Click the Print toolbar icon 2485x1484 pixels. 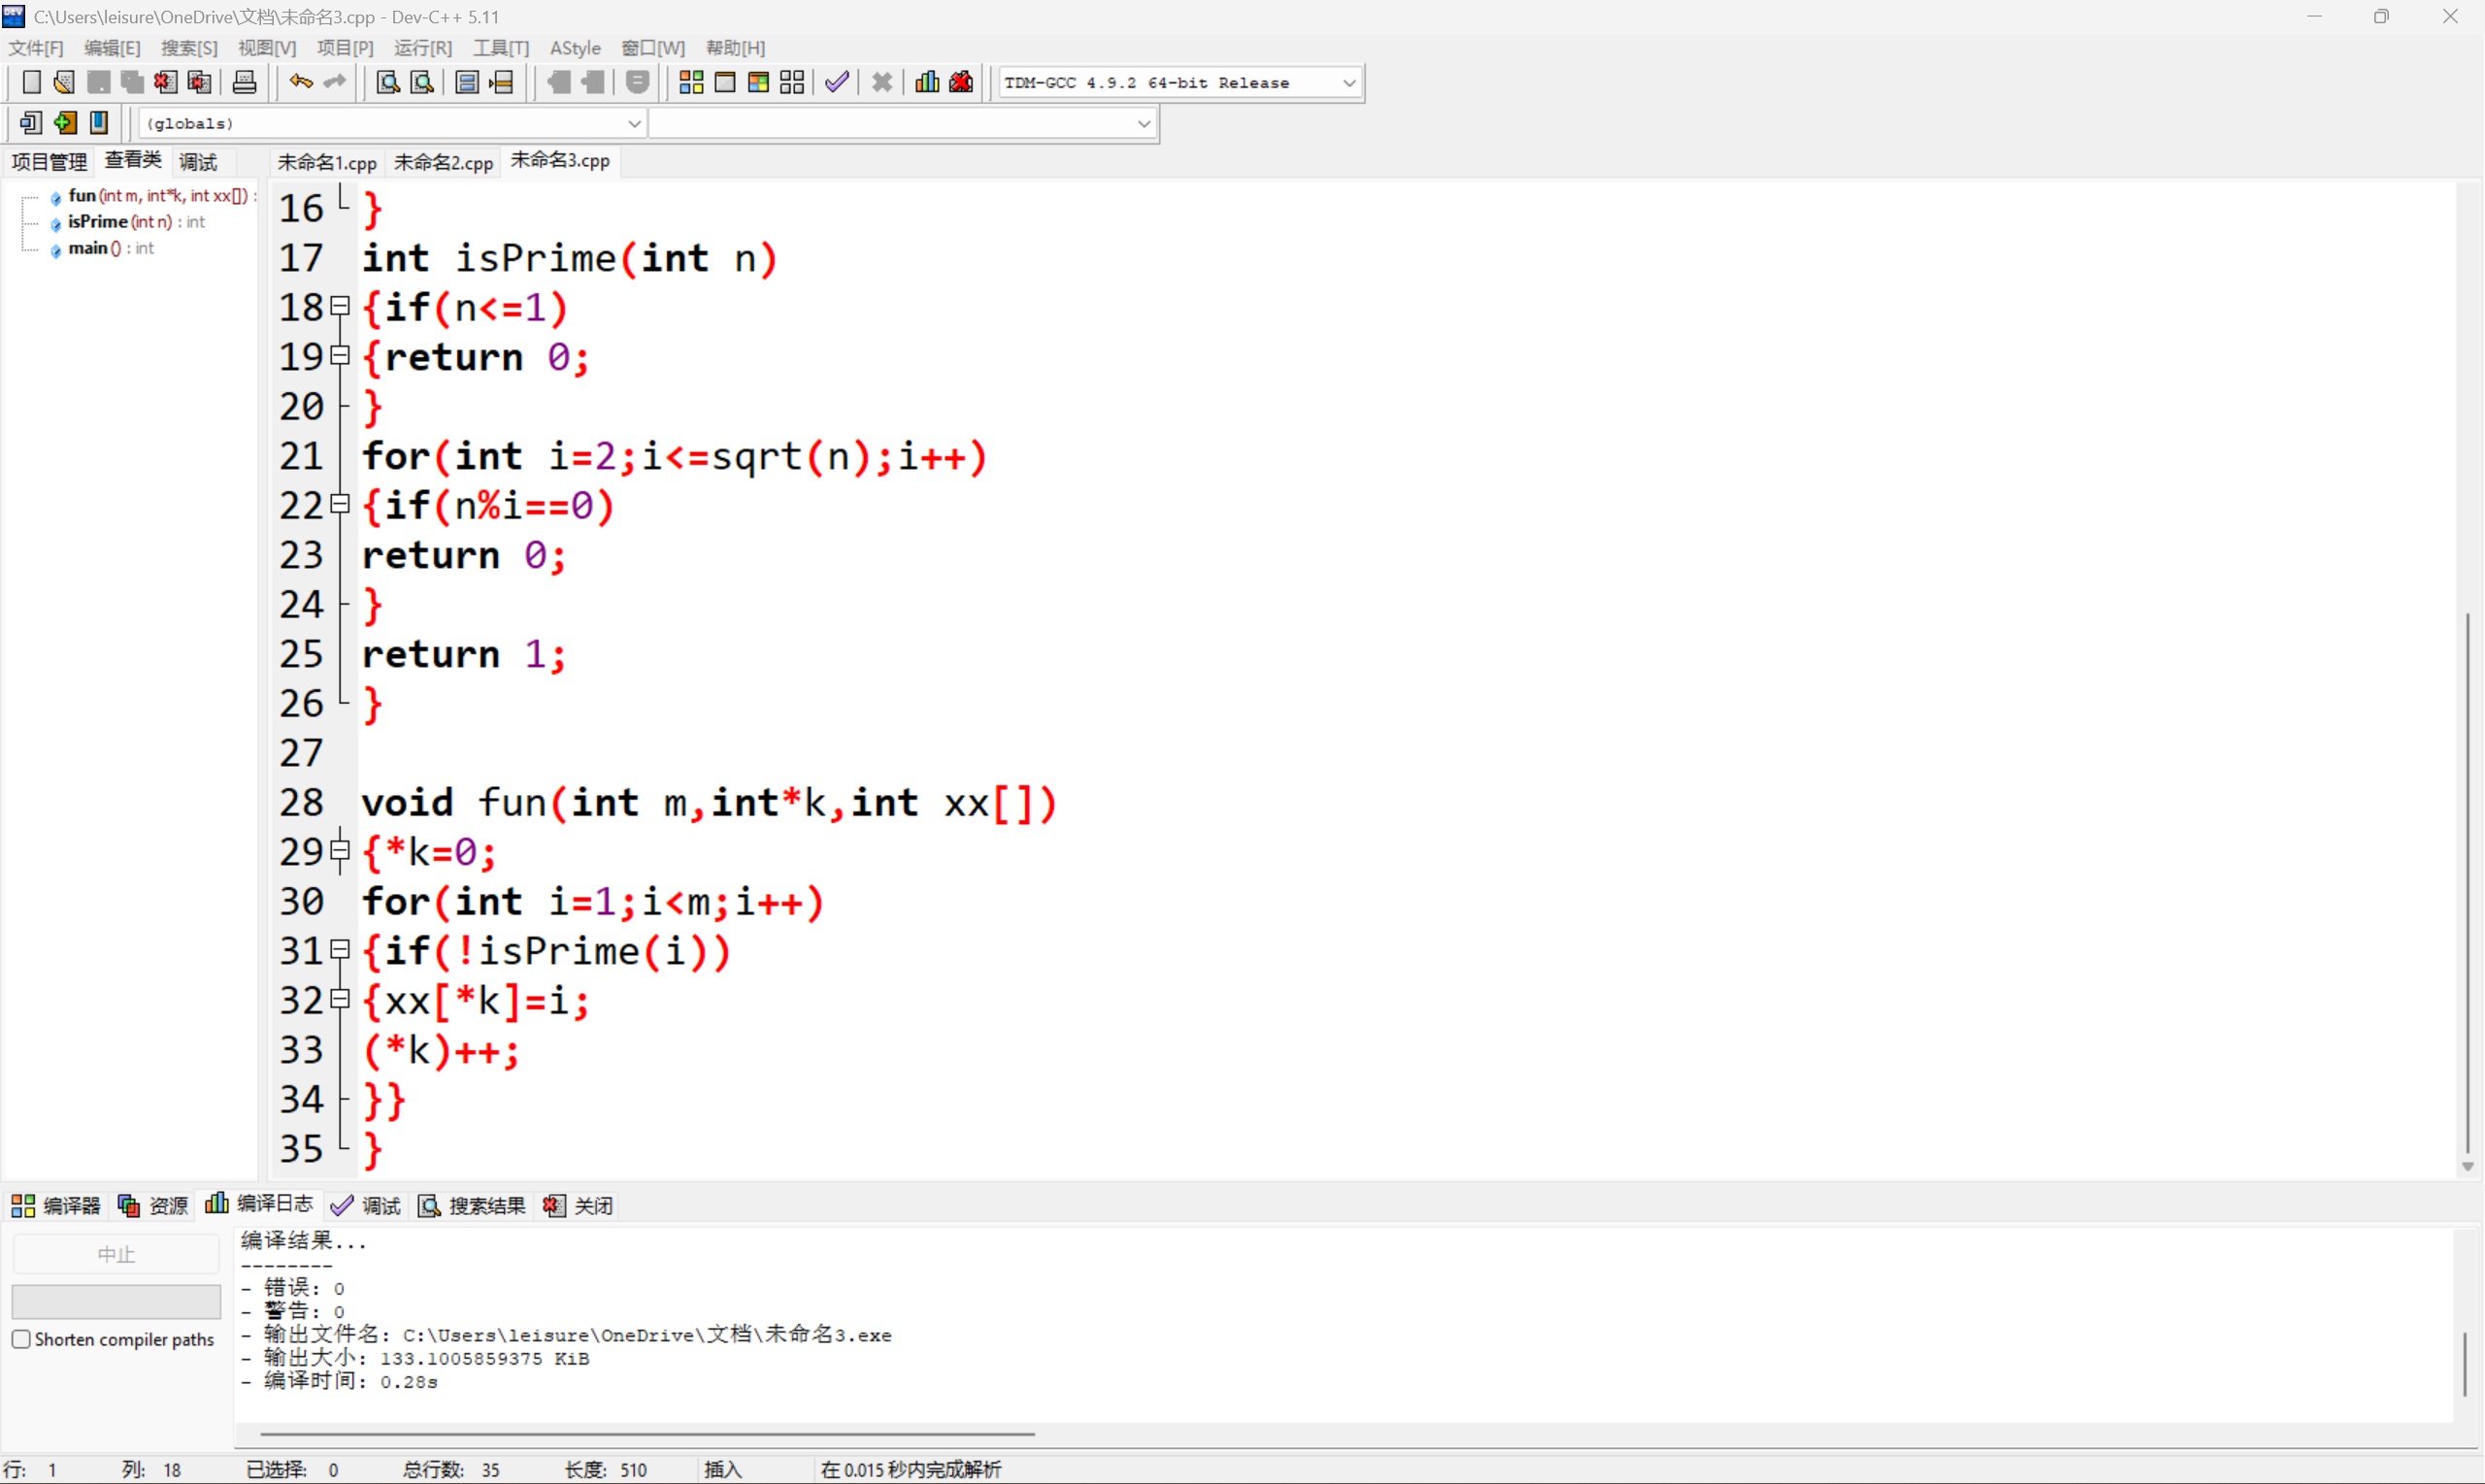(x=244, y=82)
